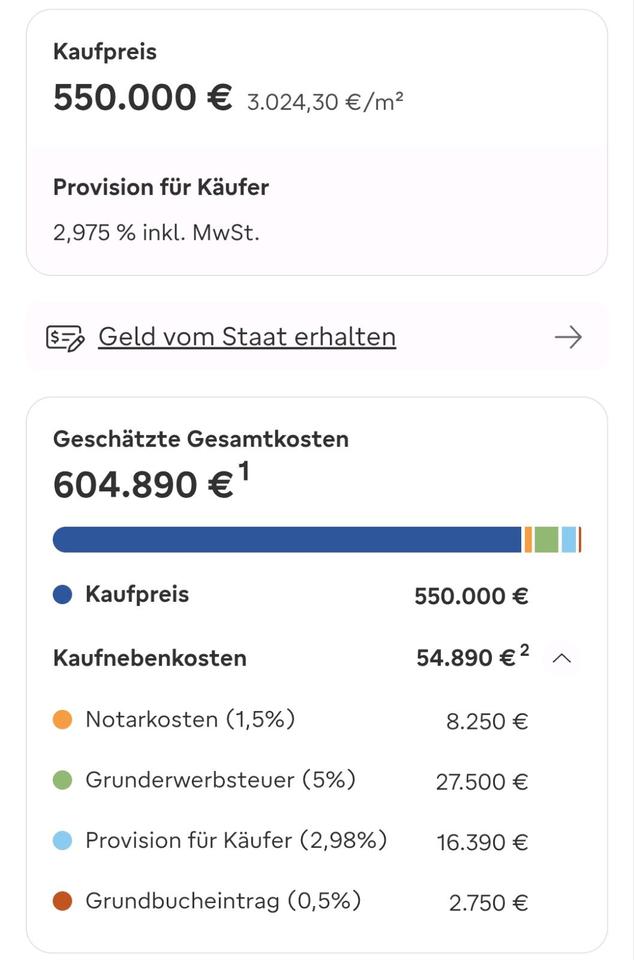Open the Geld vom Staat erhalten link
This screenshot has height=960, width=634.
click(246, 337)
